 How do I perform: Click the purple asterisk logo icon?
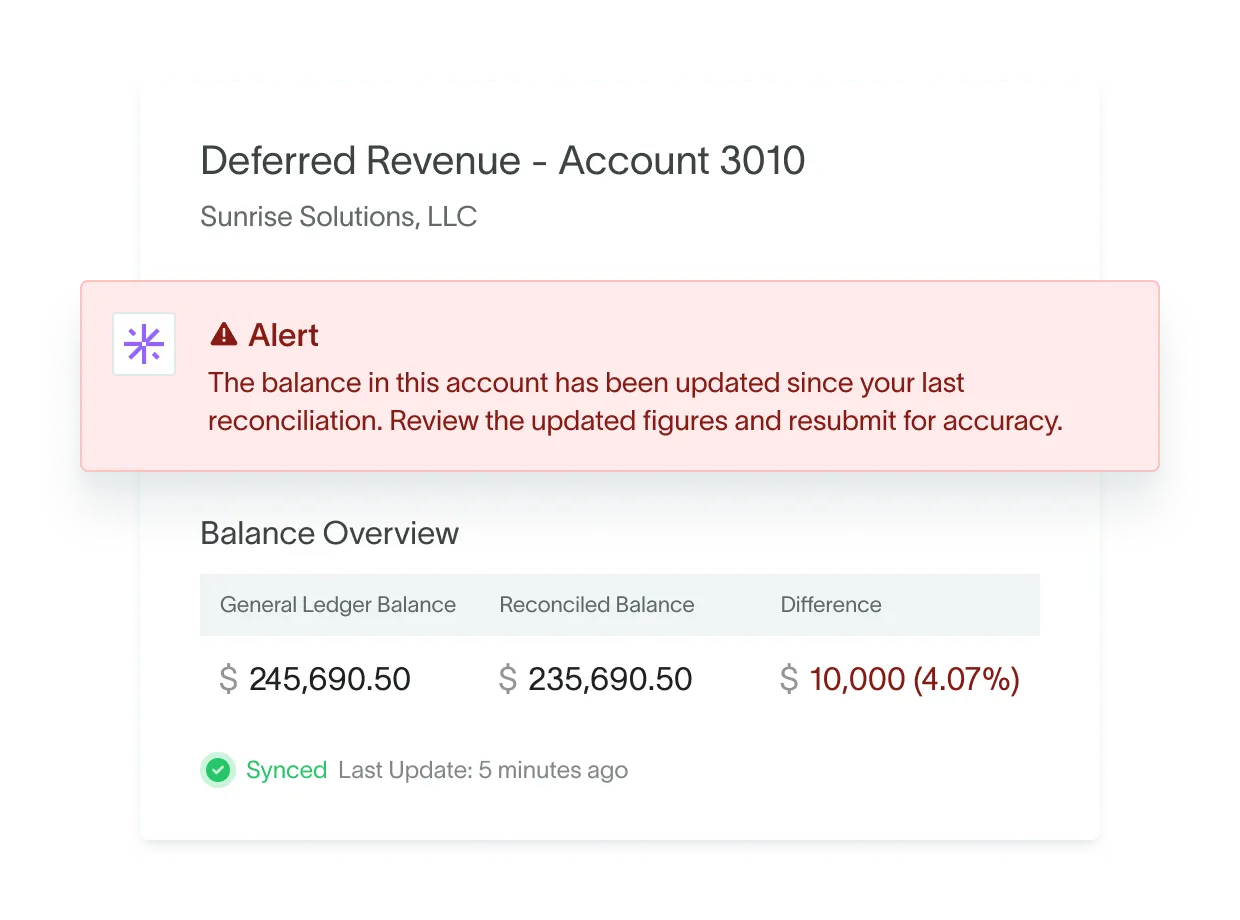click(x=144, y=343)
